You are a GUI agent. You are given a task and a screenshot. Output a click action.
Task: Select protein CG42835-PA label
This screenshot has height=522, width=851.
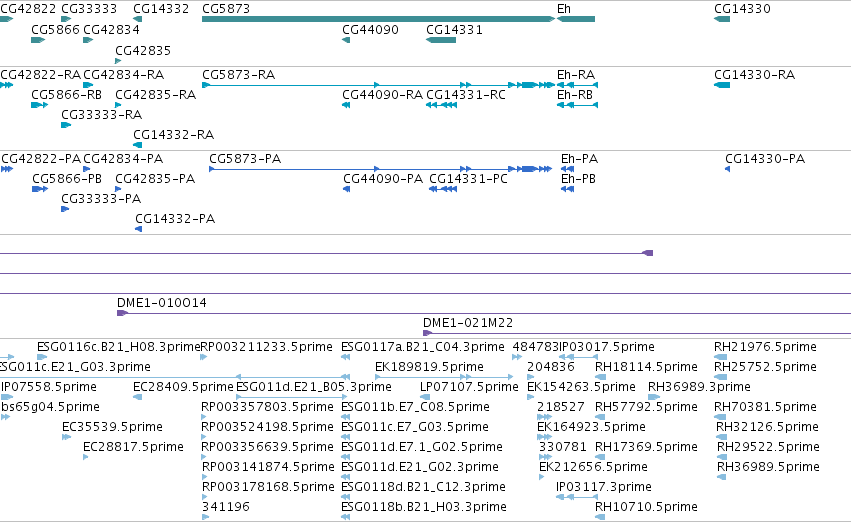tap(155, 179)
